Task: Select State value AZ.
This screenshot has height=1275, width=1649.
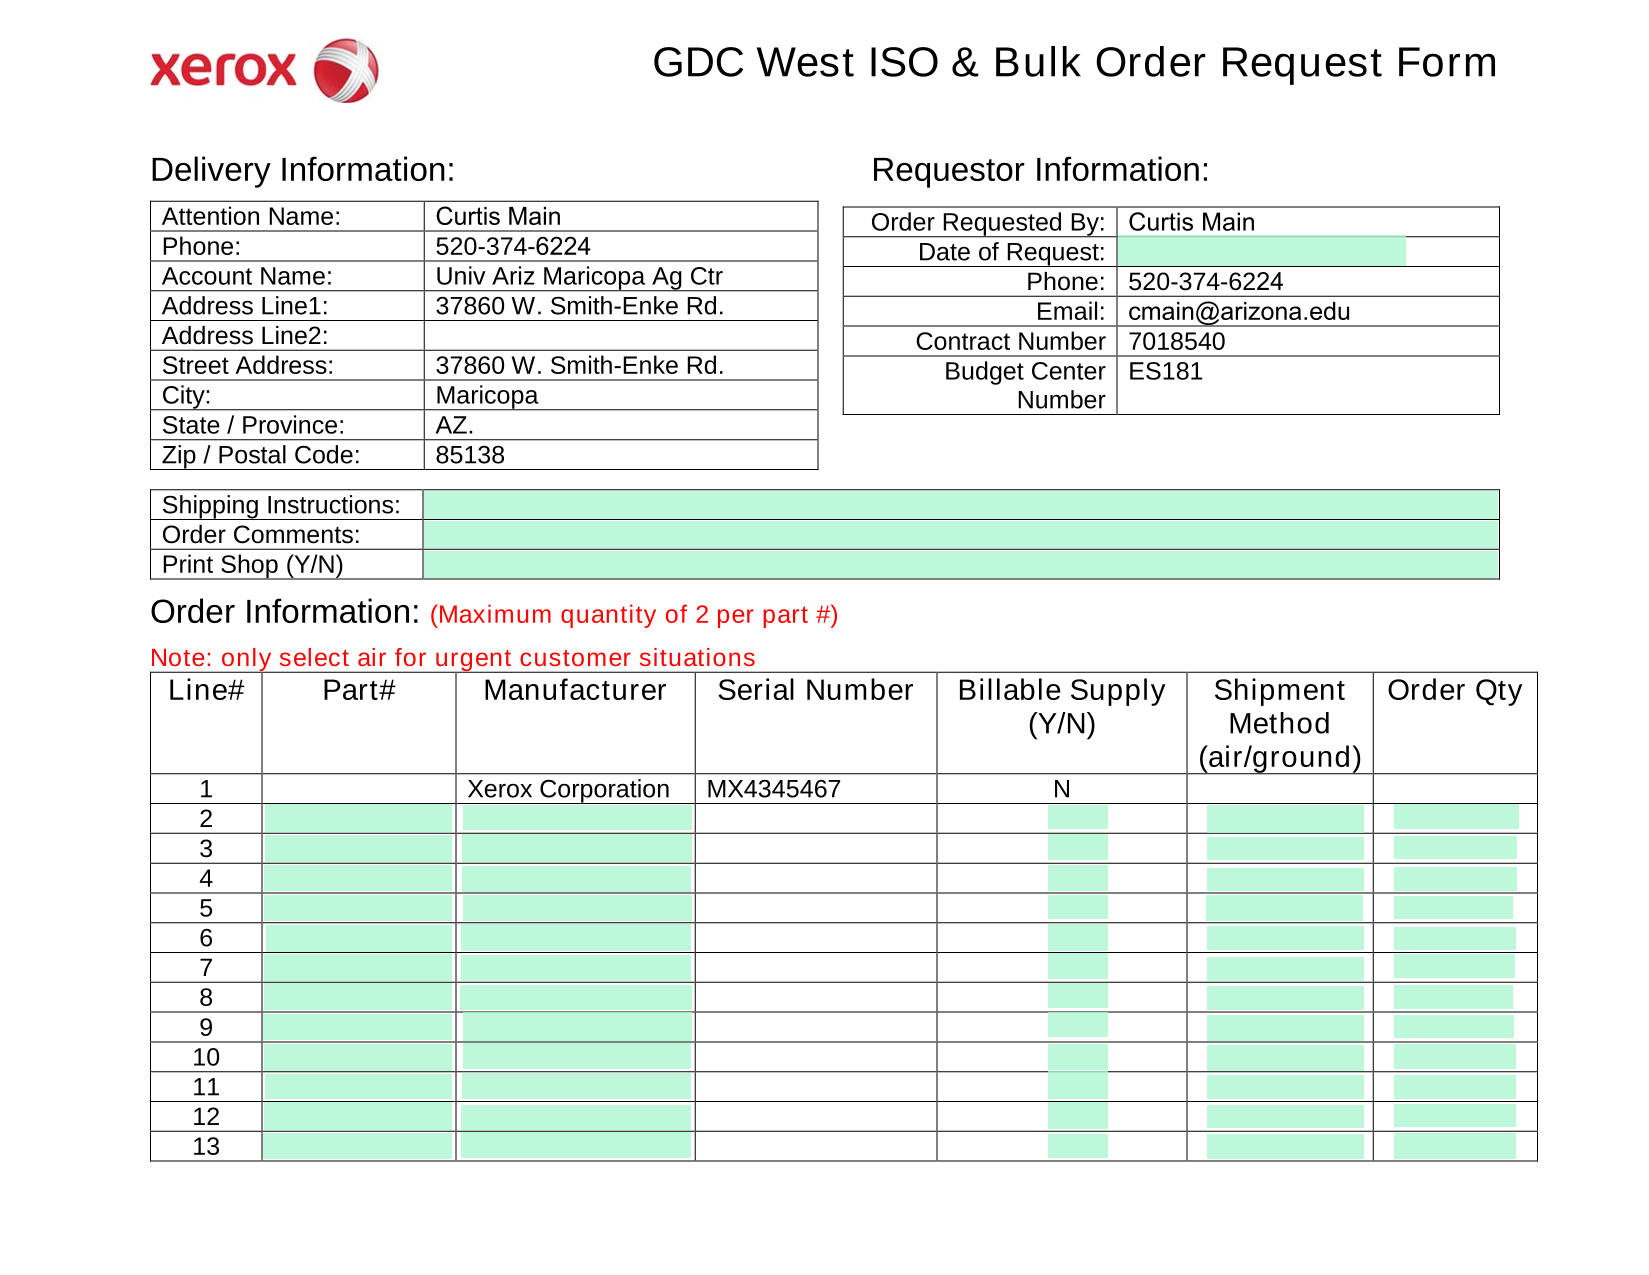Action: click(x=454, y=425)
